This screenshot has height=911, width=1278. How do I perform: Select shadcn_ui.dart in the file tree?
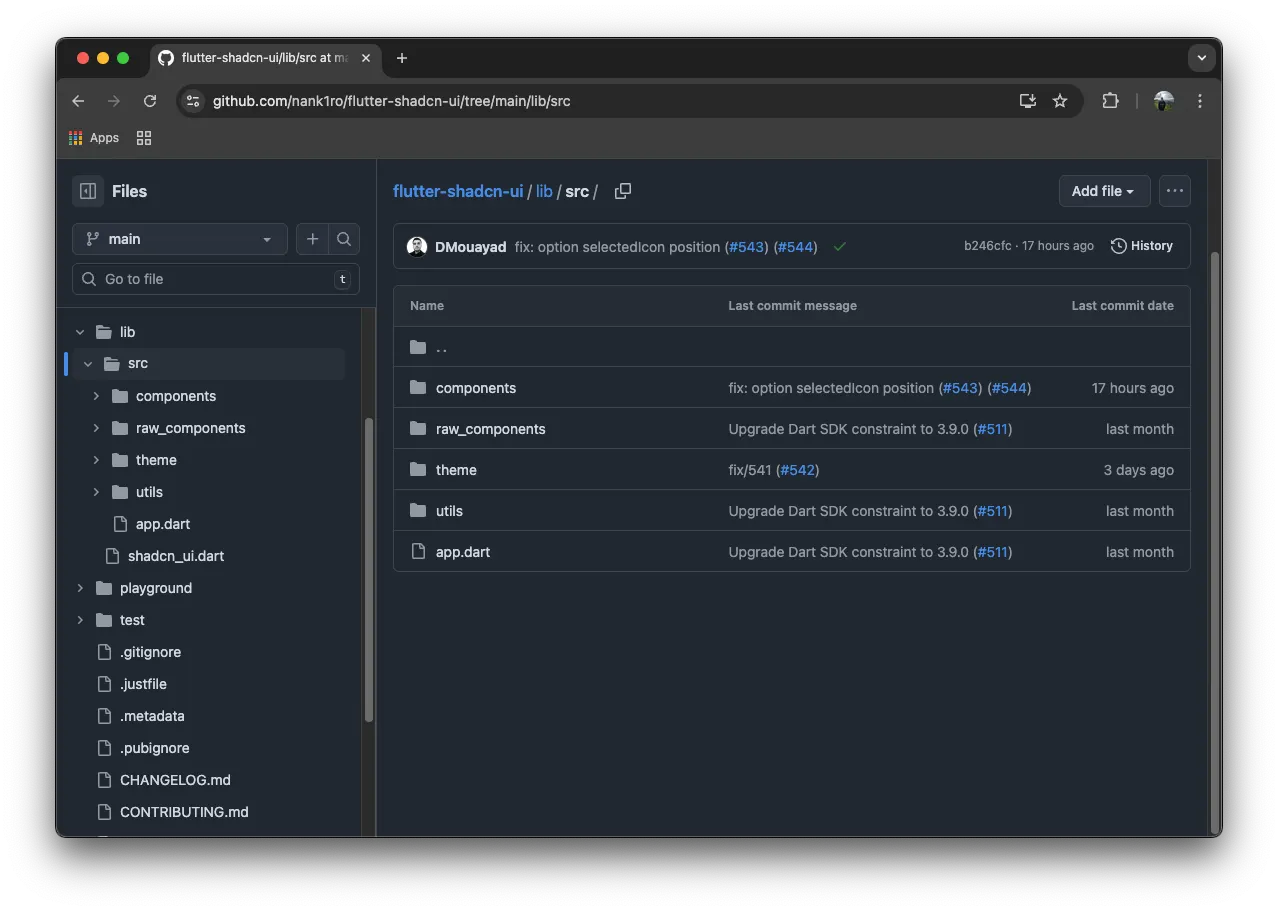175,556
